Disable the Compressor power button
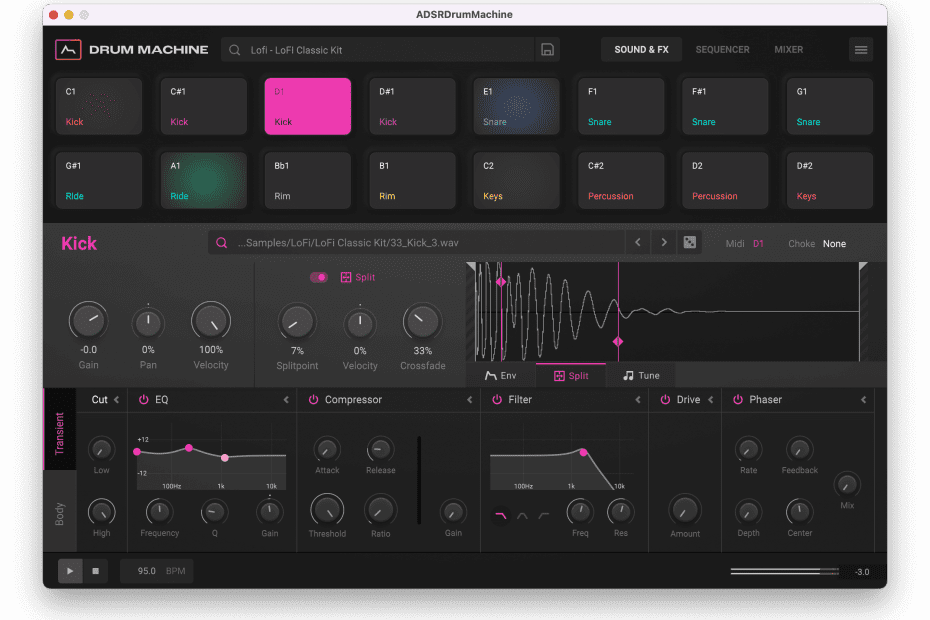This screenshot has height=620, width=930. click(x=313, y=400)
